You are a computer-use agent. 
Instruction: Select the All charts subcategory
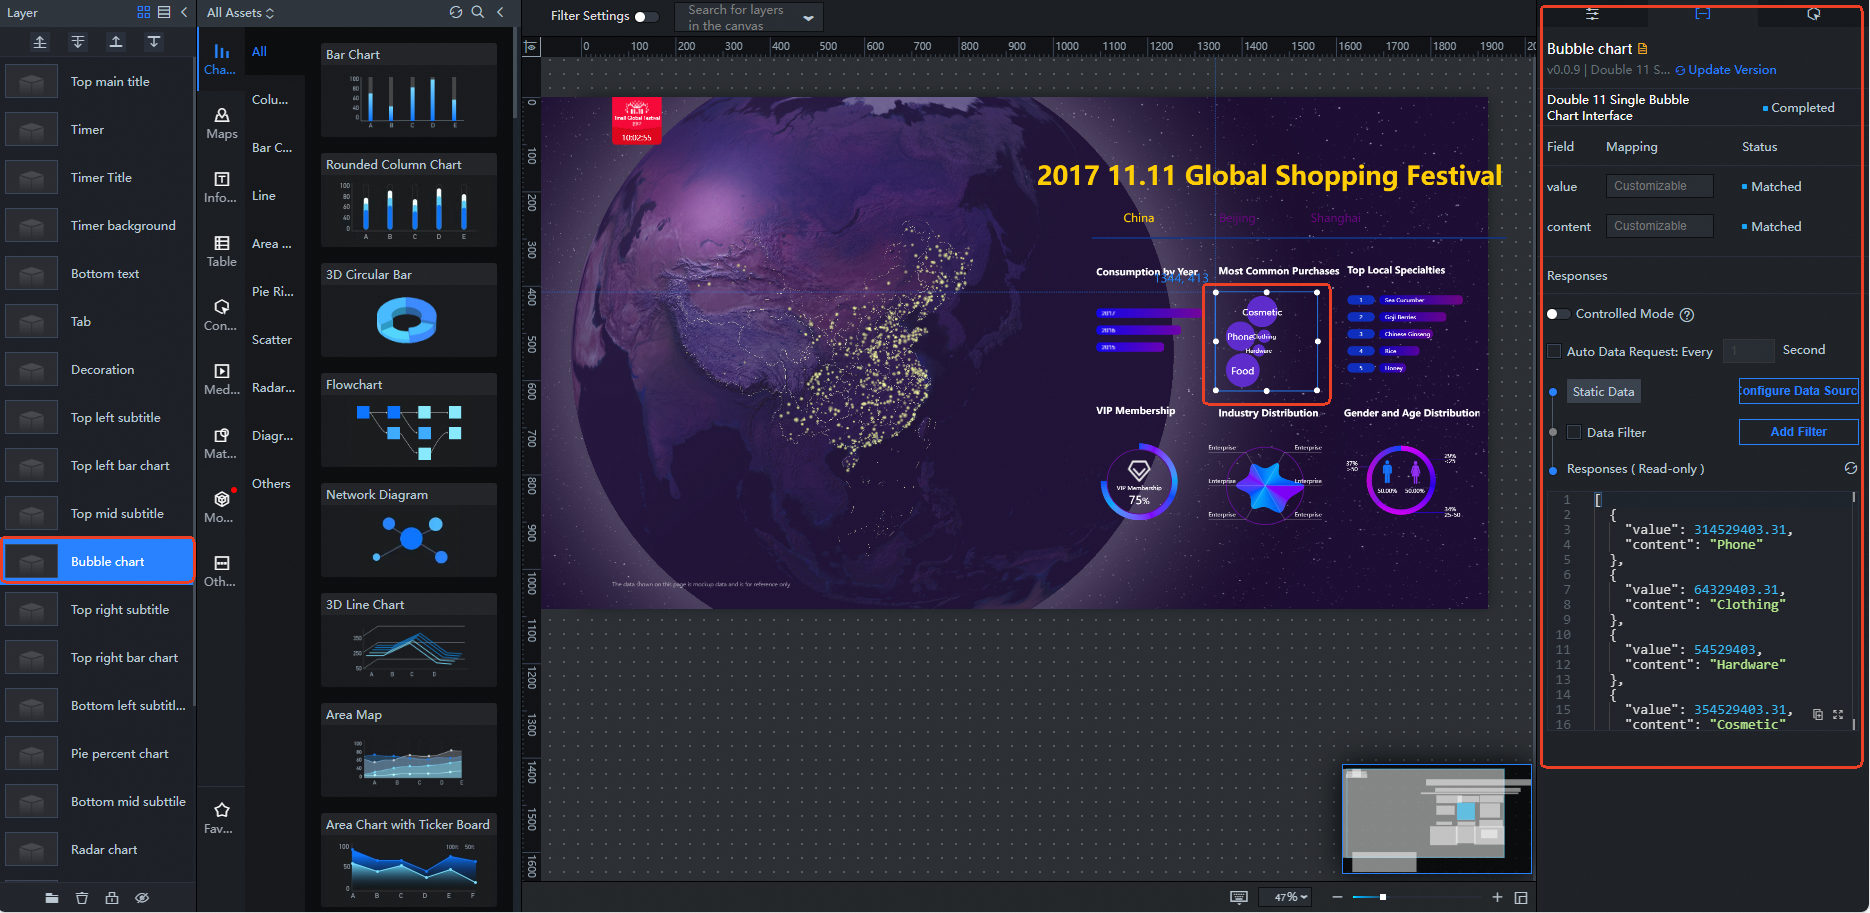coord(259,52)
